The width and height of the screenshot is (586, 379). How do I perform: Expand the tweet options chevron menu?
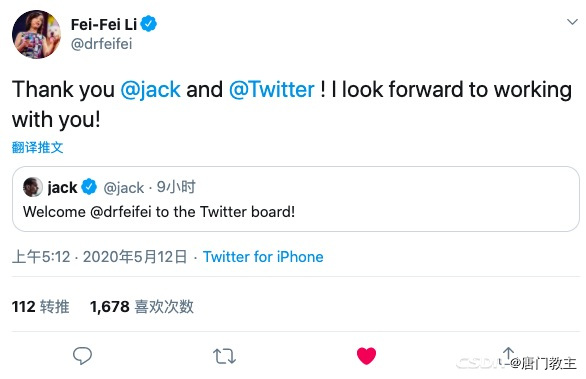click(x=572, y=22)
